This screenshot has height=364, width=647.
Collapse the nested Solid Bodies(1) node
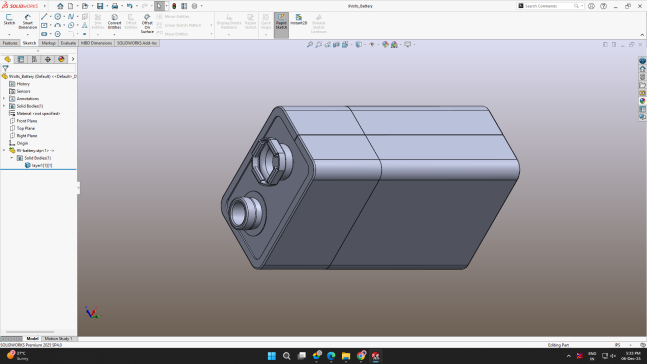click(x=12, y=158)
